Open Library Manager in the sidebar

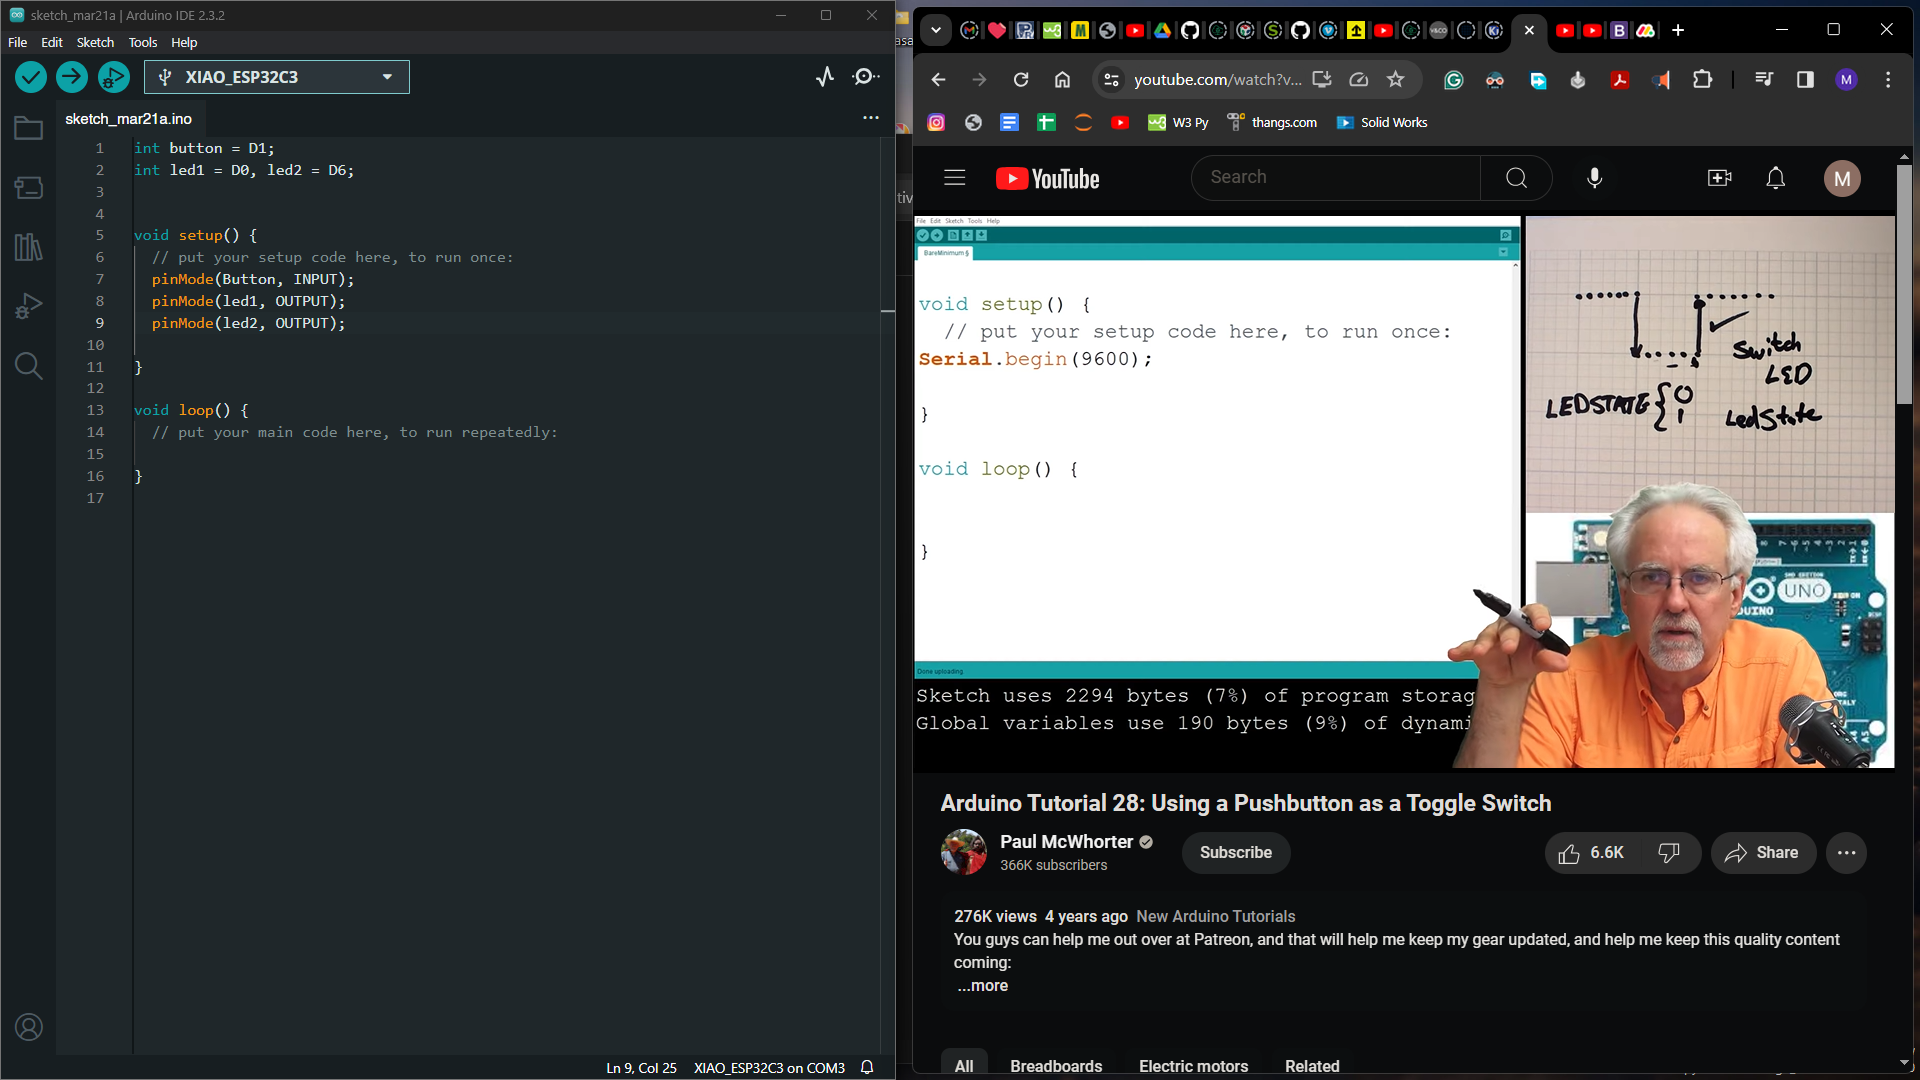pyautogui.click(x=29, y=247)
